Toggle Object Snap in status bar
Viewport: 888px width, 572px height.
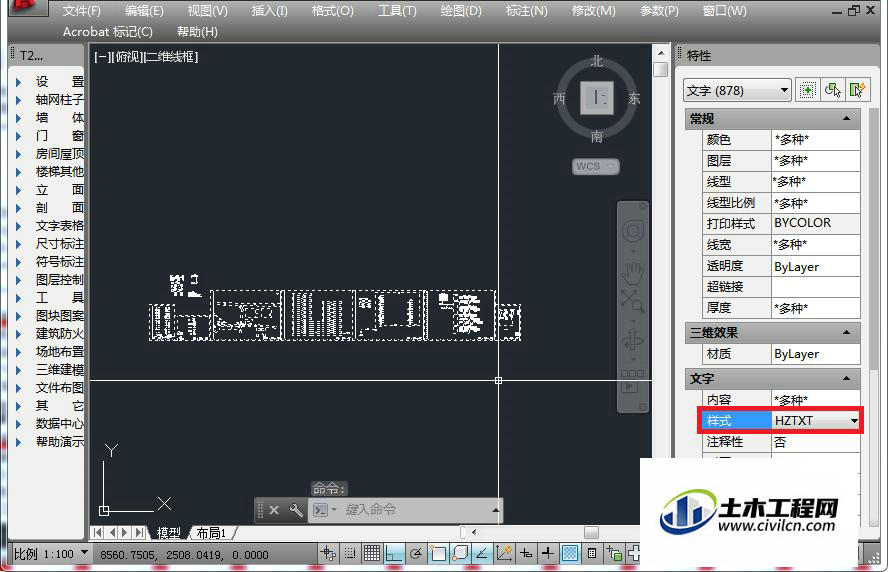[438, 553]
